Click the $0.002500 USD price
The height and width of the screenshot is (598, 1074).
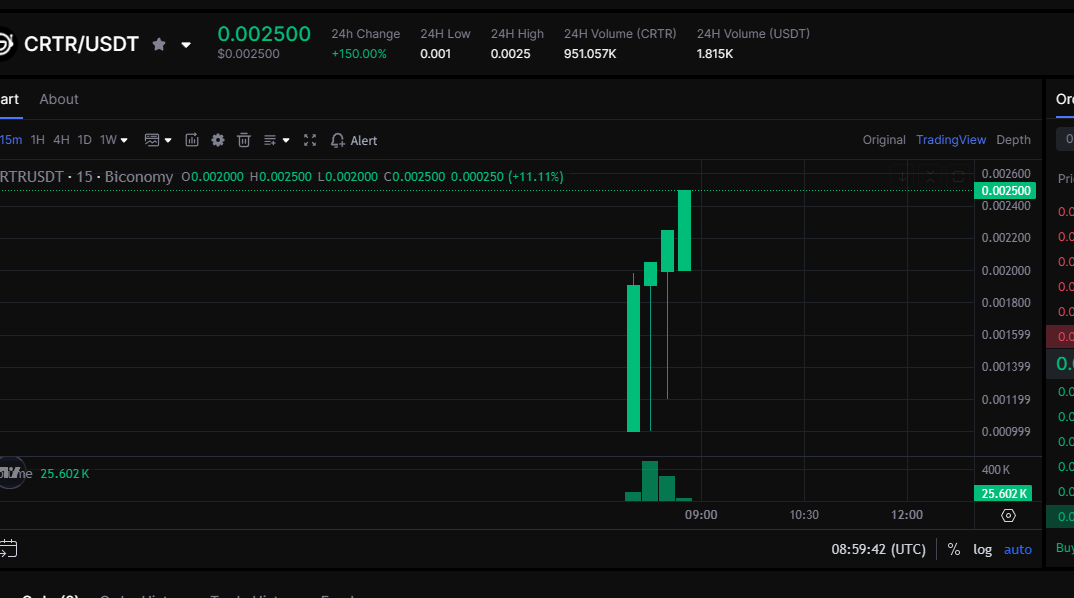(x=248, y=53)
